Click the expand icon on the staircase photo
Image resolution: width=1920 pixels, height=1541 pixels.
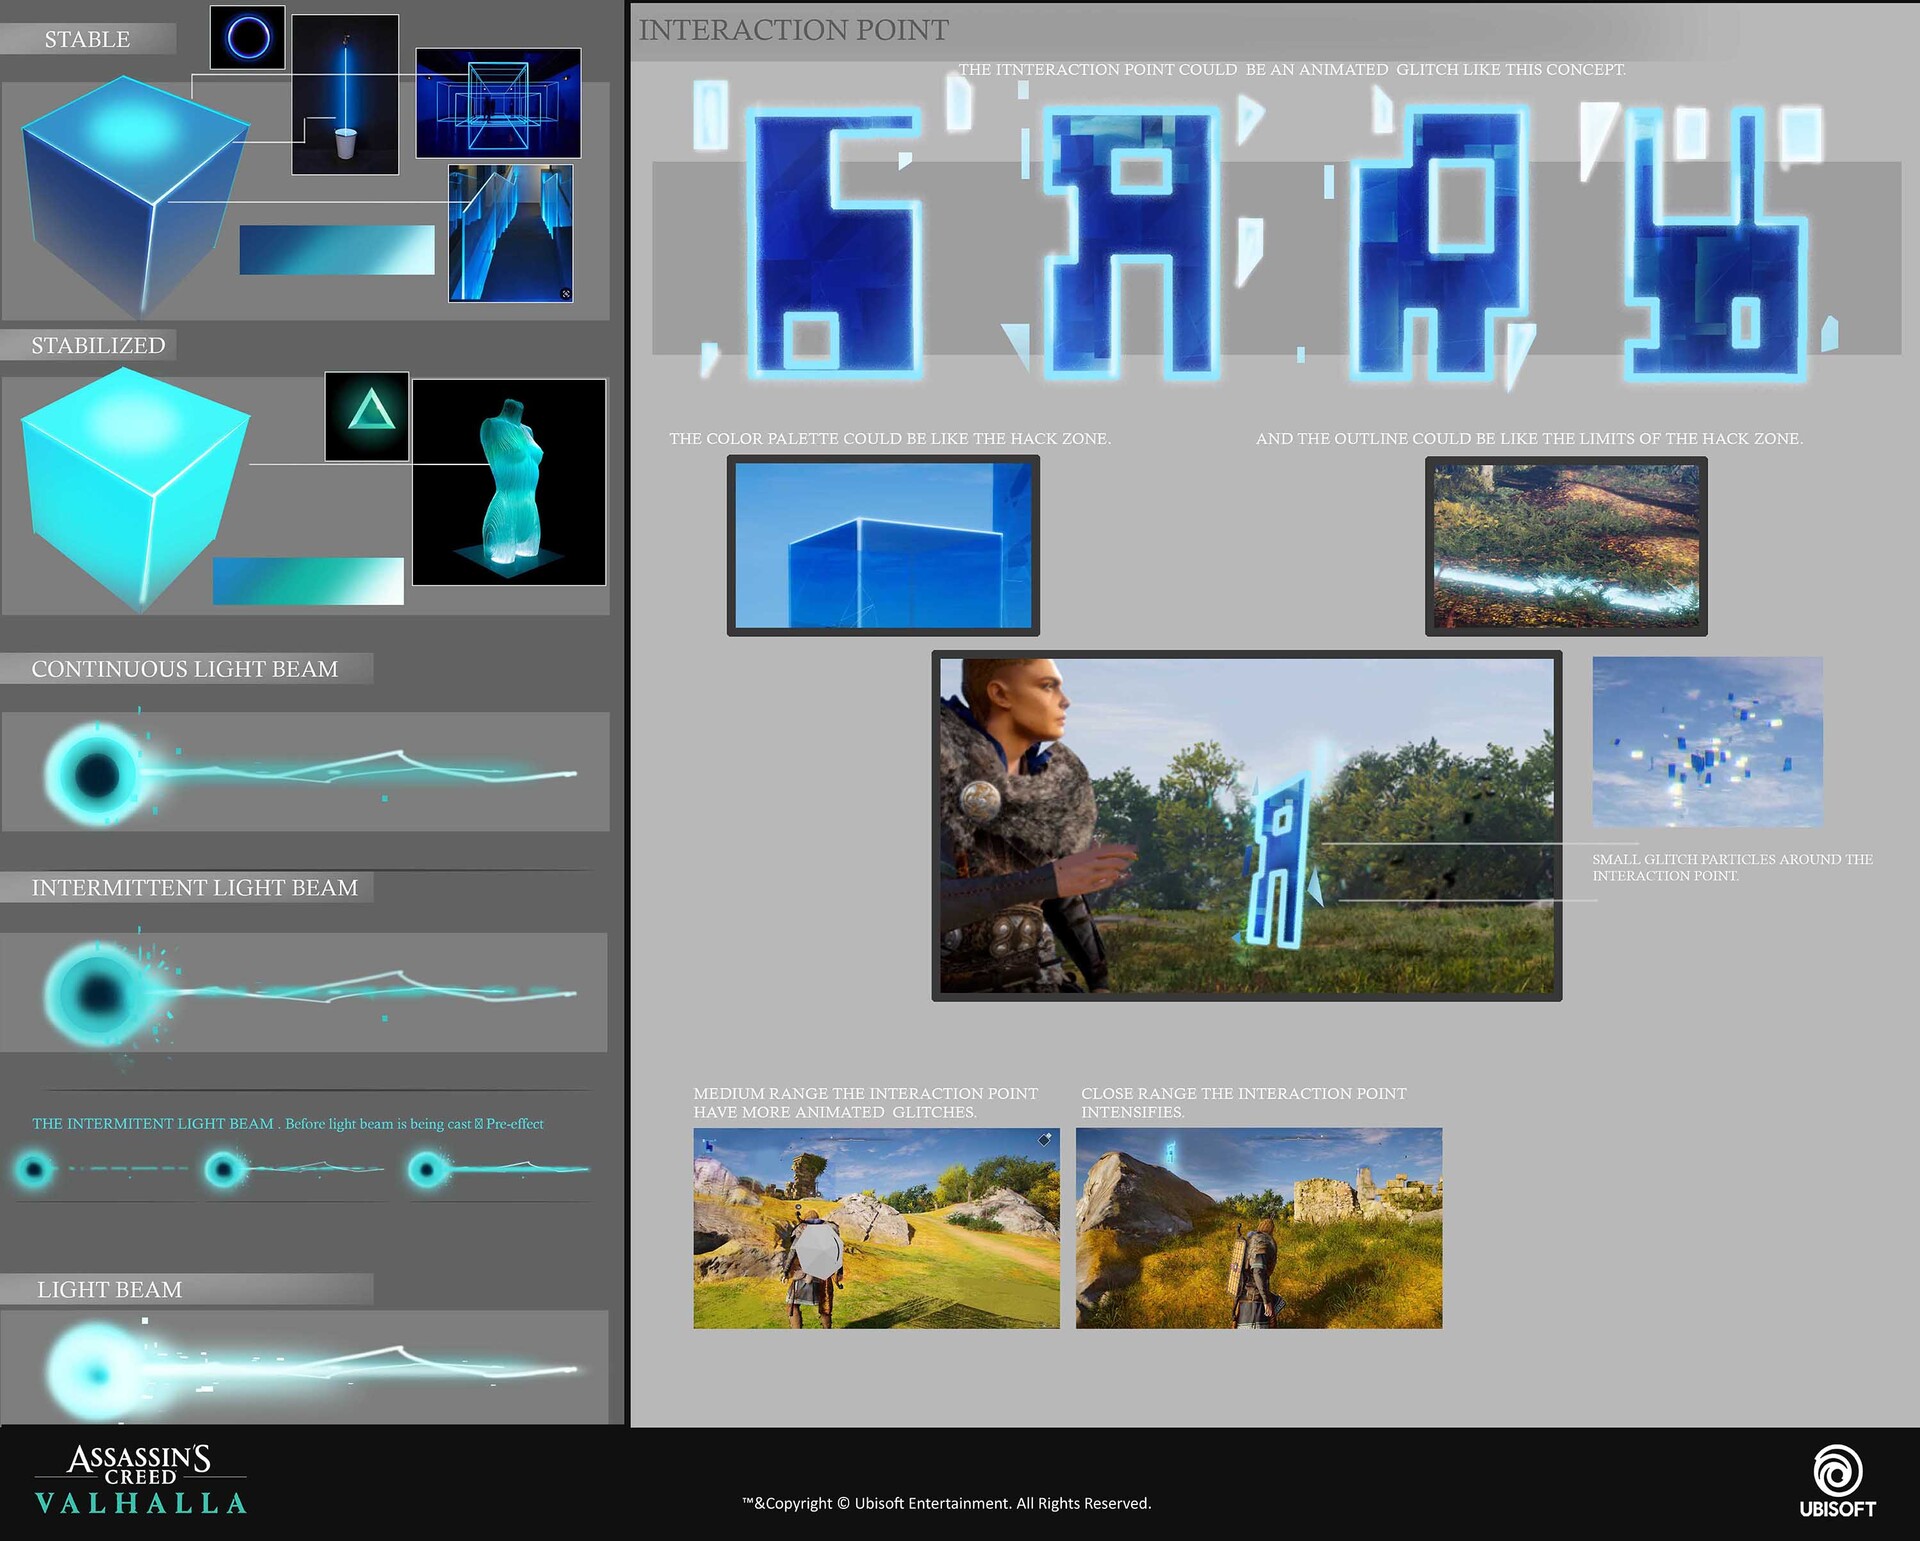566,294
